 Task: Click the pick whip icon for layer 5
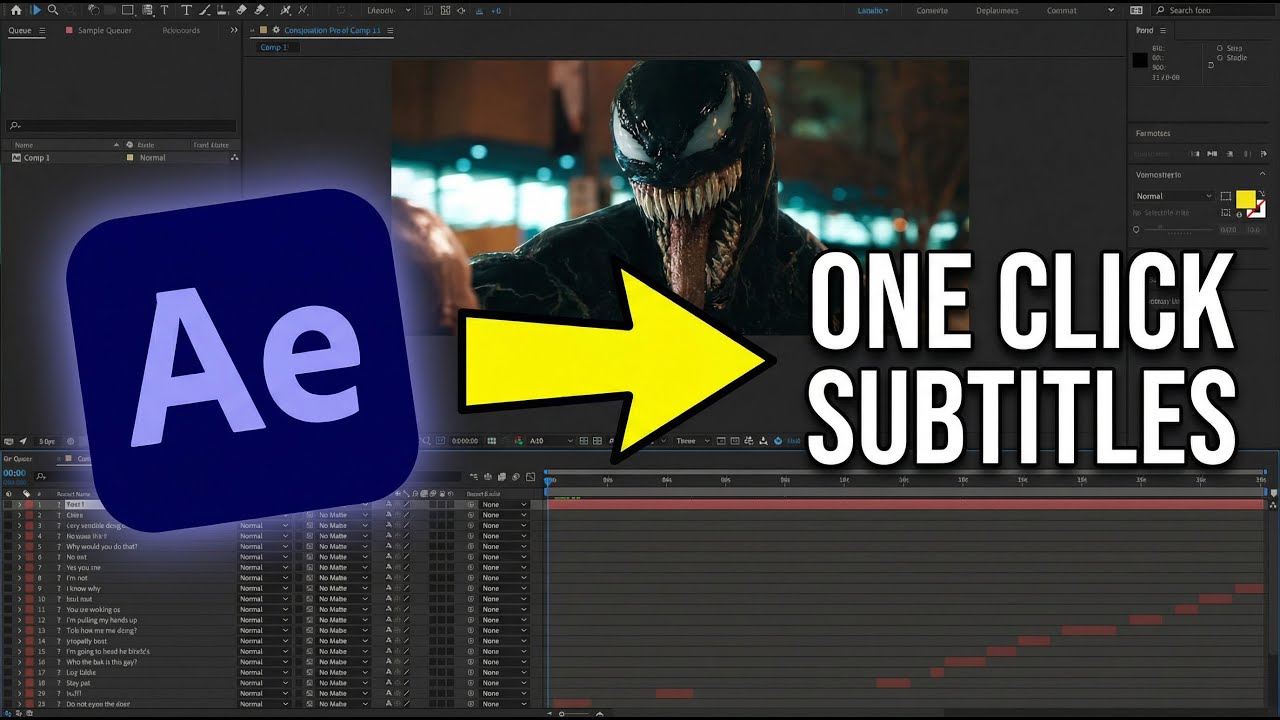click(x=471, y=547)
